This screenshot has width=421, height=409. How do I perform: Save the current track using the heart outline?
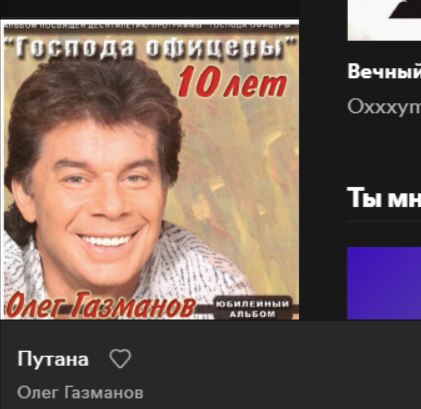120,359
